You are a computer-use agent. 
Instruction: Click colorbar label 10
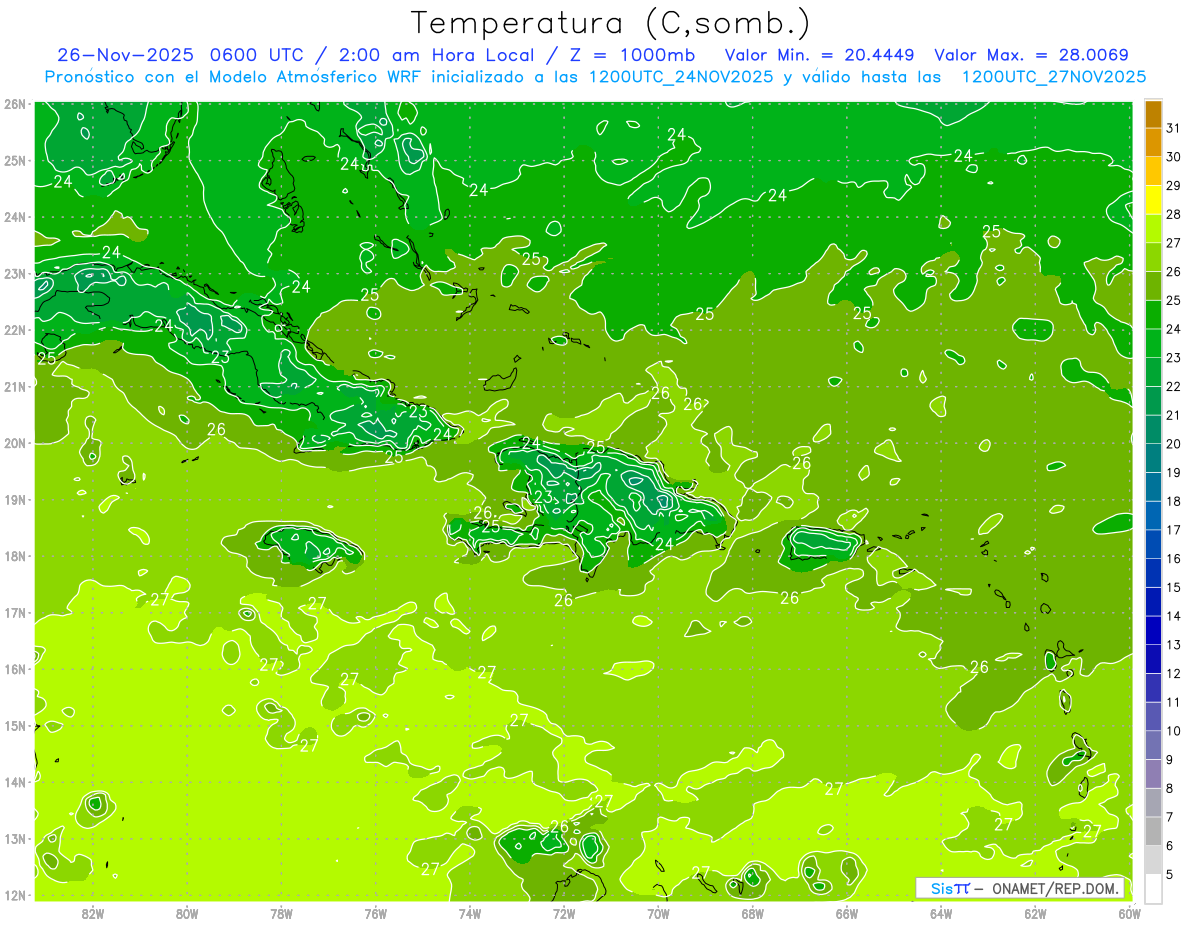click(x=1173, y=730)
